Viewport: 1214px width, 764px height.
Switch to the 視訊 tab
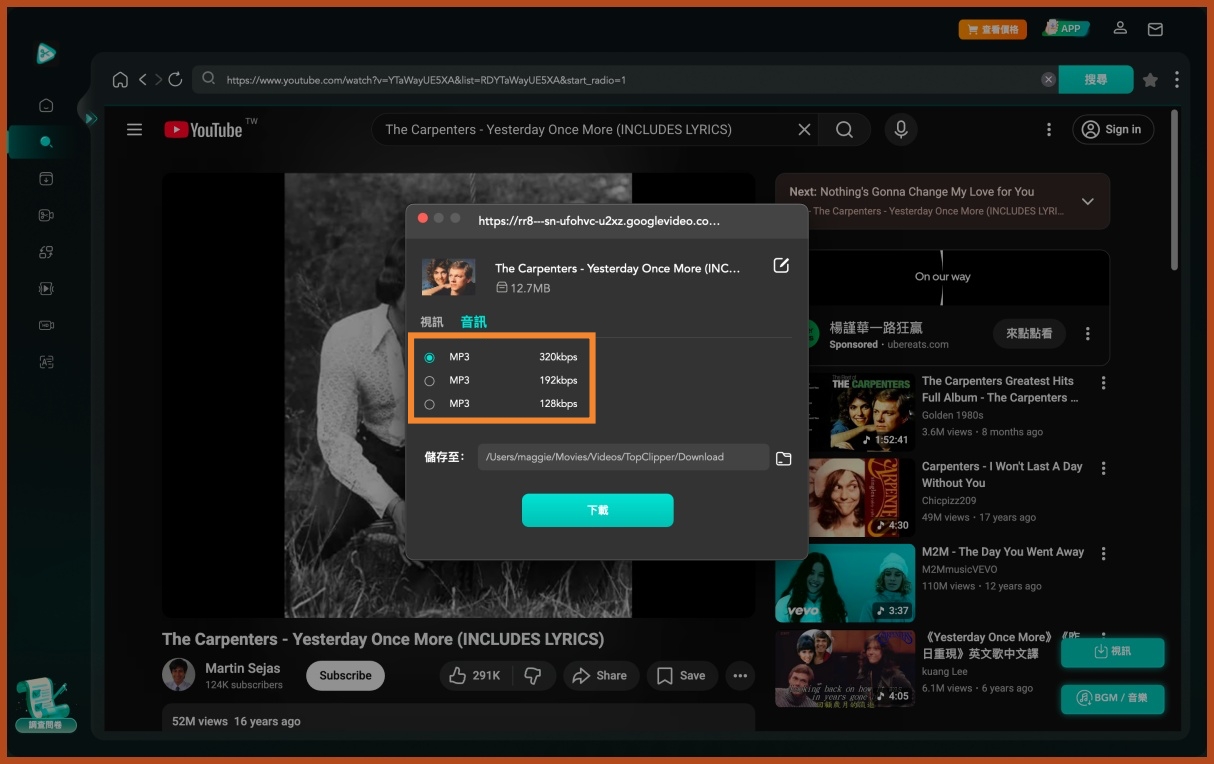click(x=431, y=322)
